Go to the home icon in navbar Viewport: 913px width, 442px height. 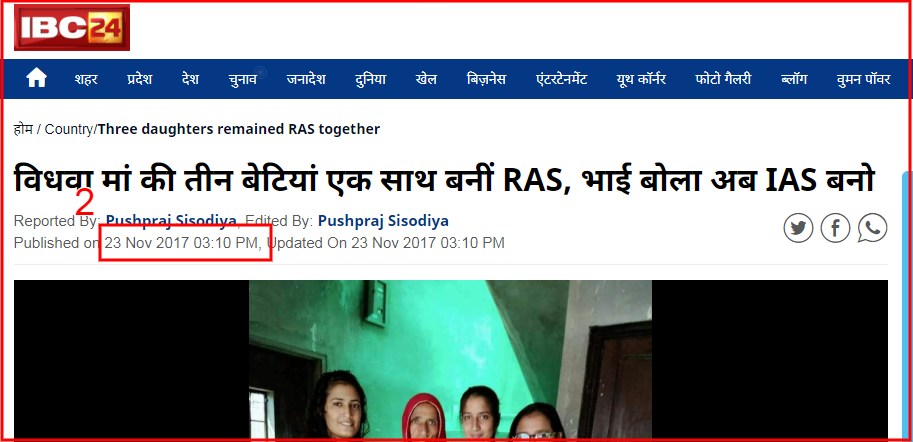point(36,78)
